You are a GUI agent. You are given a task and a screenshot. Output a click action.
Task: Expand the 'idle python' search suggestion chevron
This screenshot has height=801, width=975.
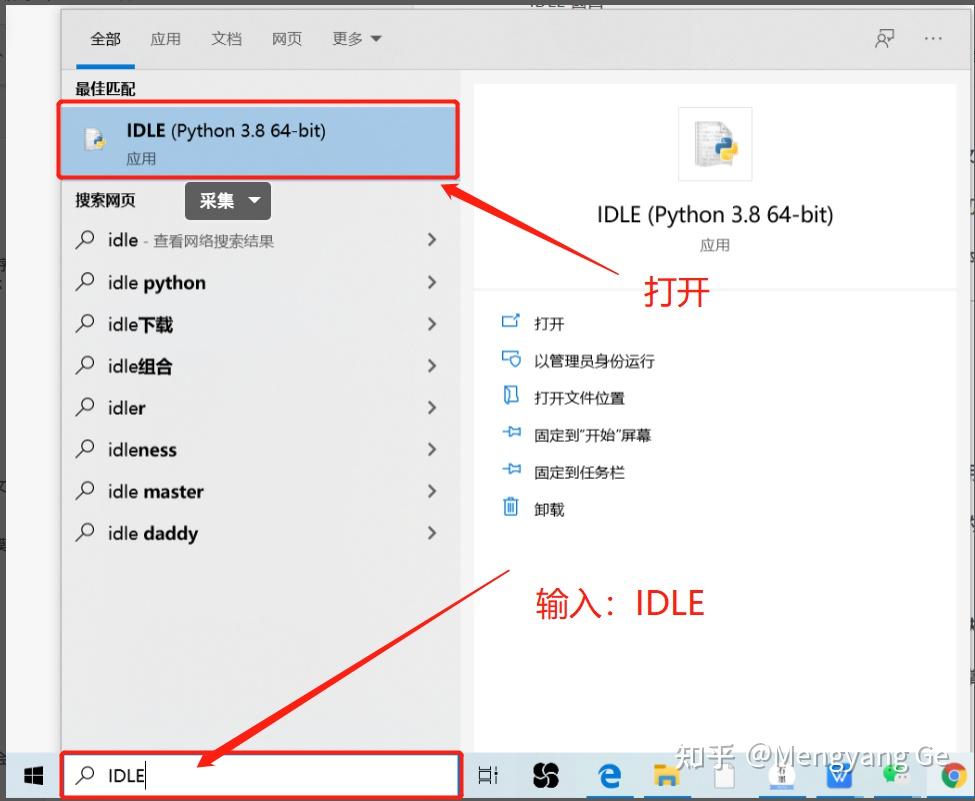pos(432,283)
